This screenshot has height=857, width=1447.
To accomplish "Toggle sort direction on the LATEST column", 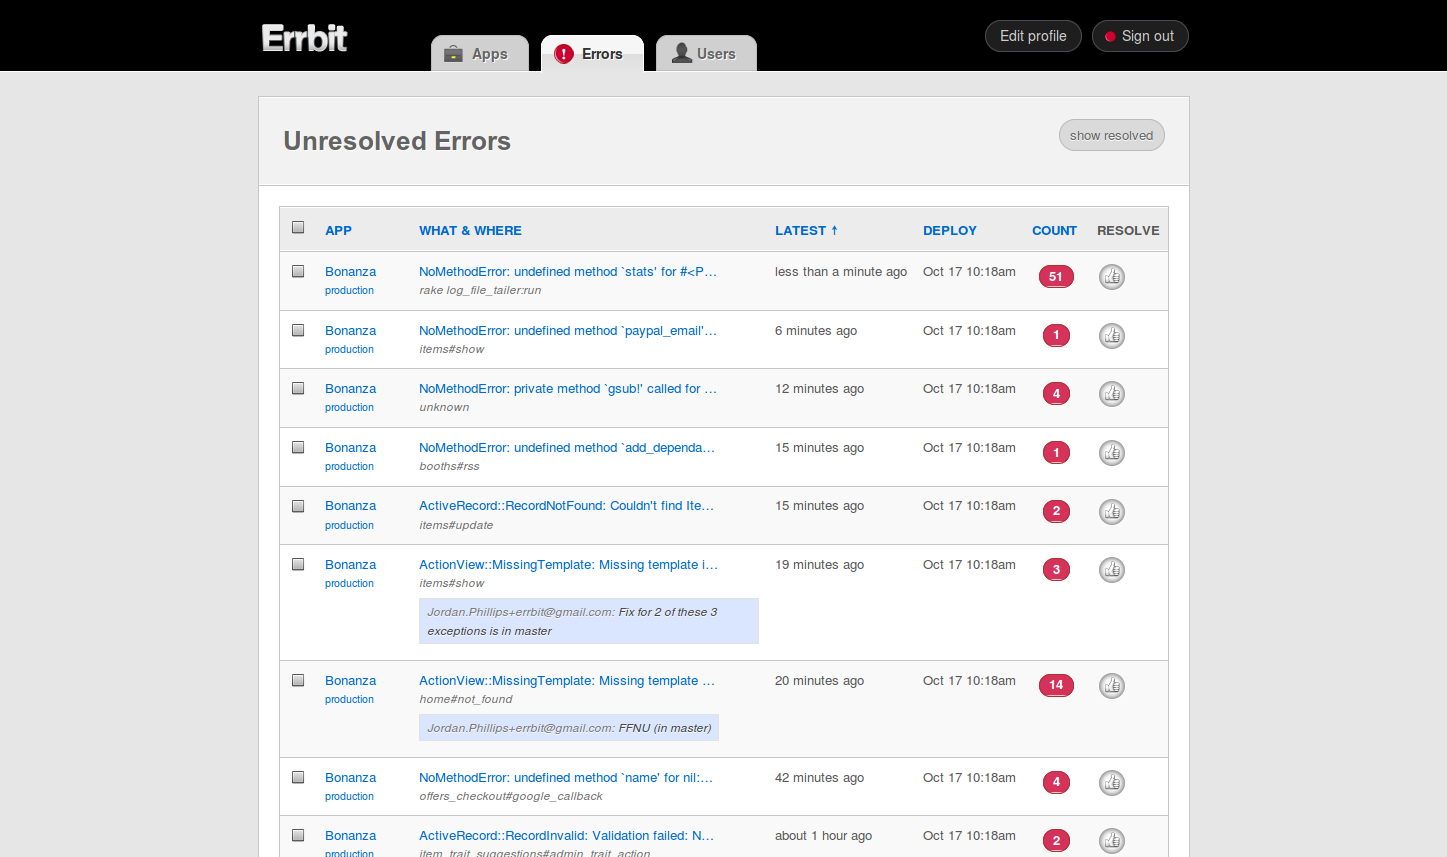I will (806, 230).
